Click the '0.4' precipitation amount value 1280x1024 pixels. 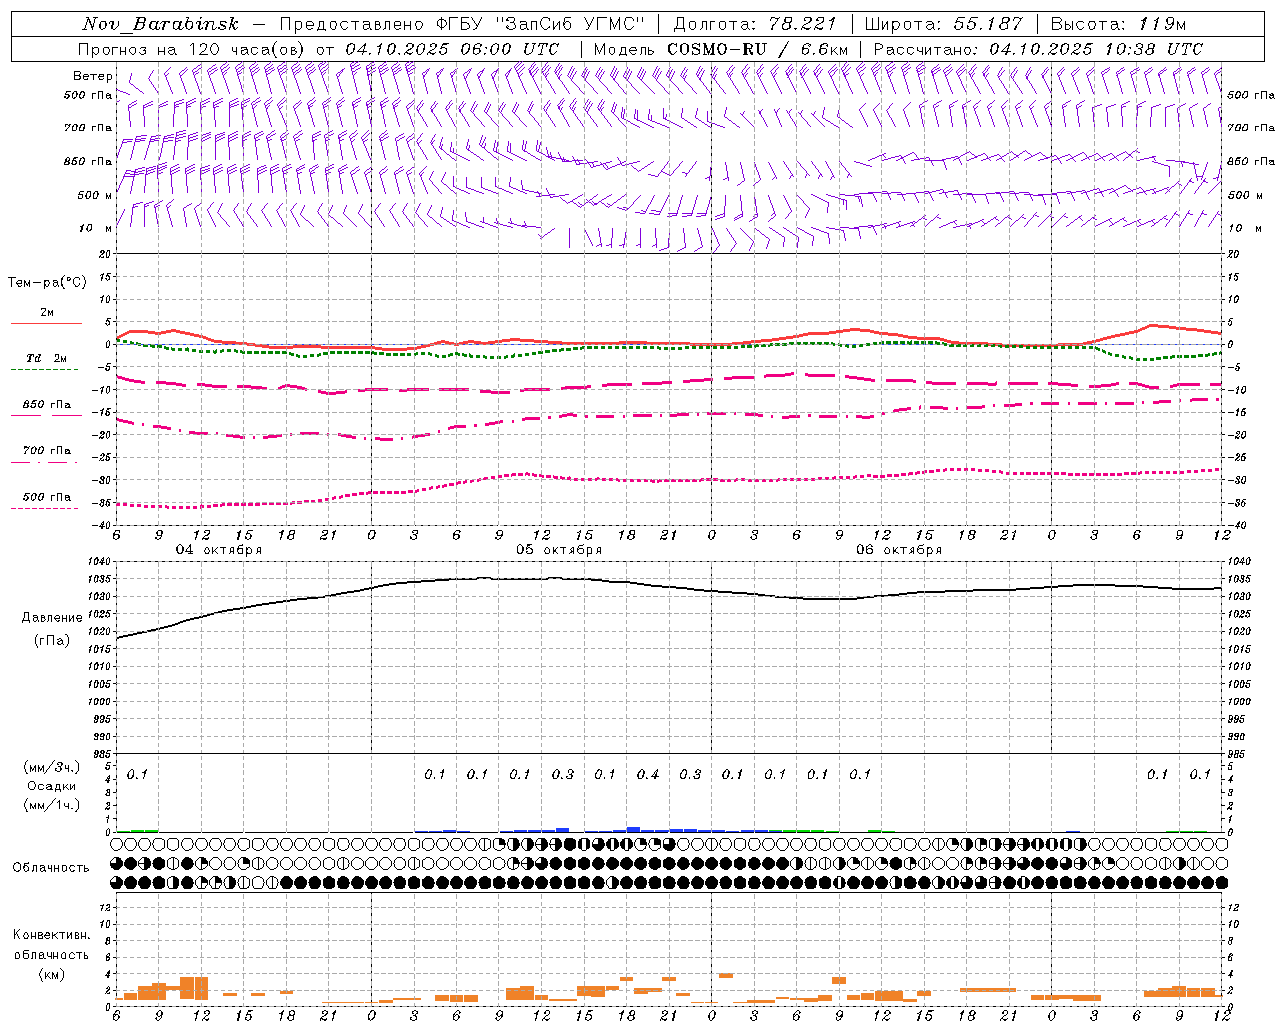pyautogui.click(x=648, y=774)
